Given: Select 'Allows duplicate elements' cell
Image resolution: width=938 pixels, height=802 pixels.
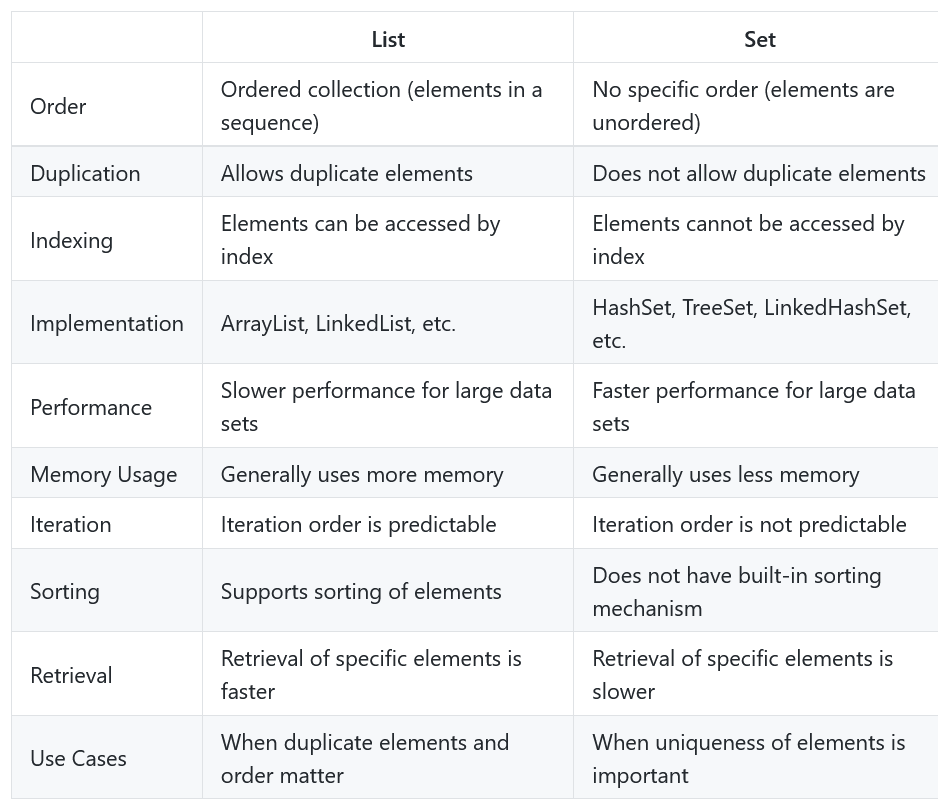Looking at the screenshot, I should pyautogui.click(x=346, y=173).
